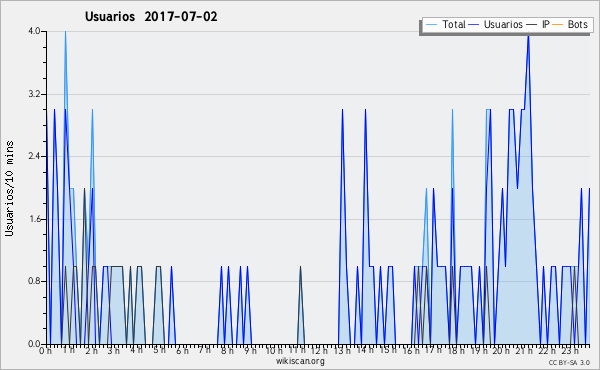
Task: Click the '0 h' x-axis label
Action: [x=45, y=350]
